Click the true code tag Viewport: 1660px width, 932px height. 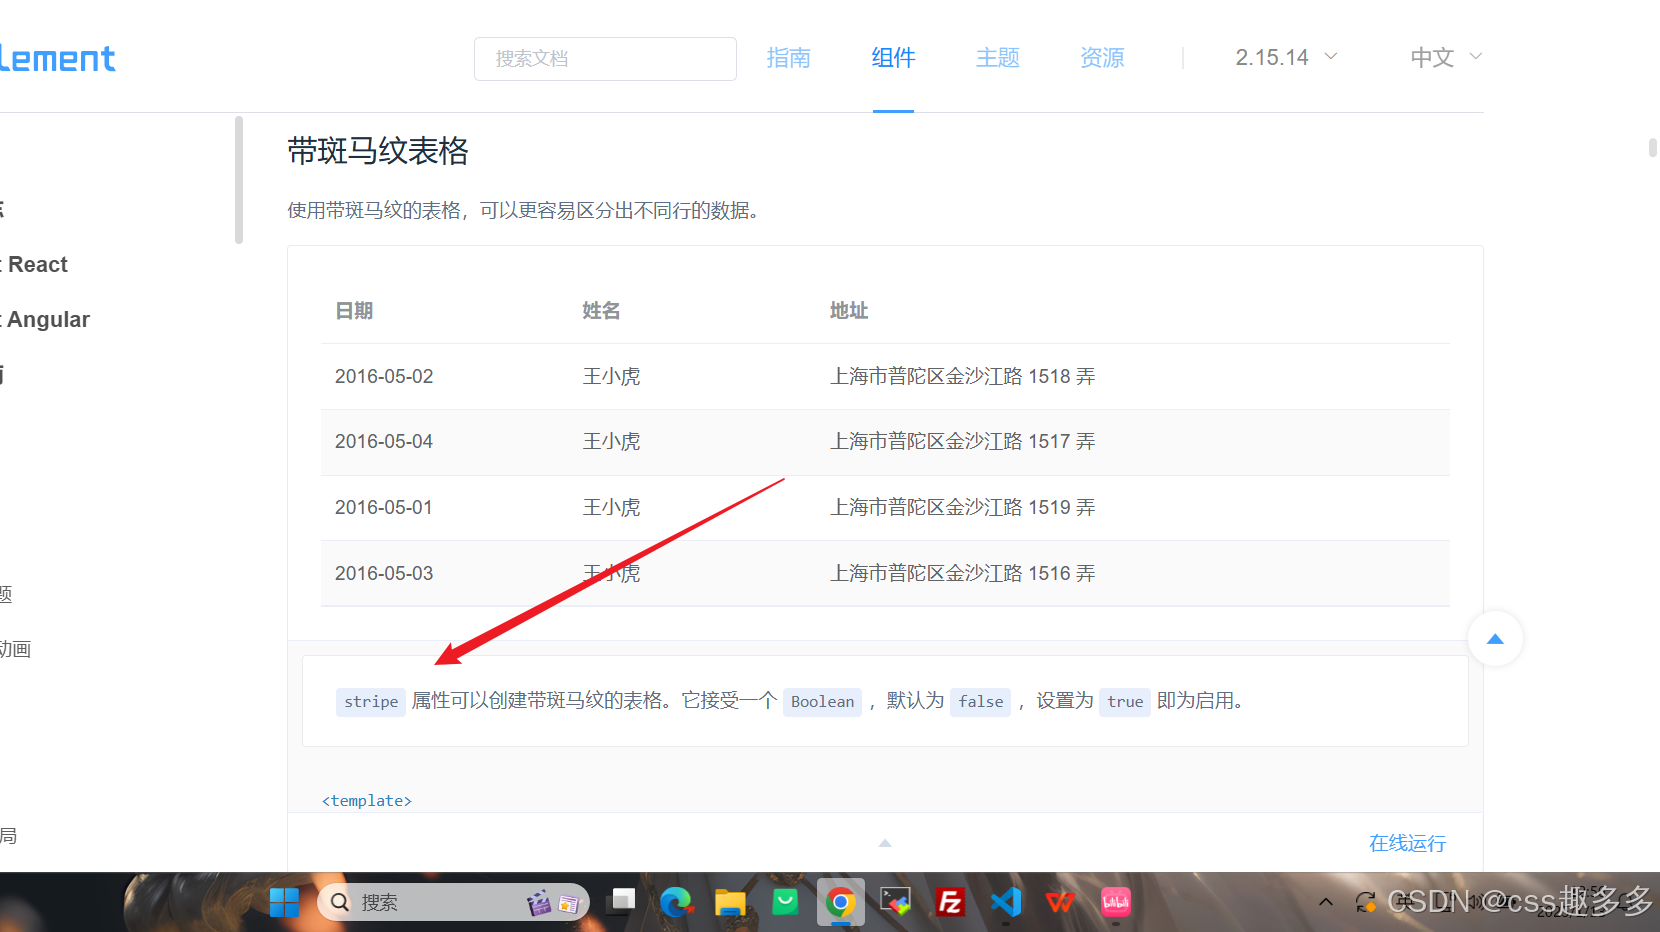pos(1125,702)
